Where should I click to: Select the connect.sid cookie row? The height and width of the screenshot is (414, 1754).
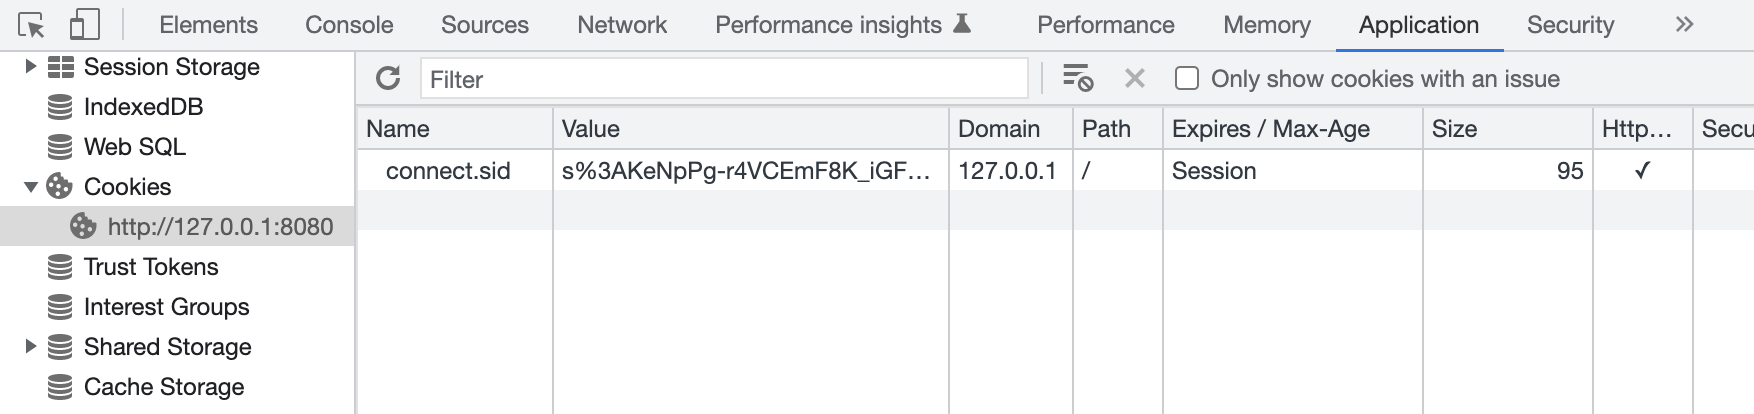(x=448, y=171)
